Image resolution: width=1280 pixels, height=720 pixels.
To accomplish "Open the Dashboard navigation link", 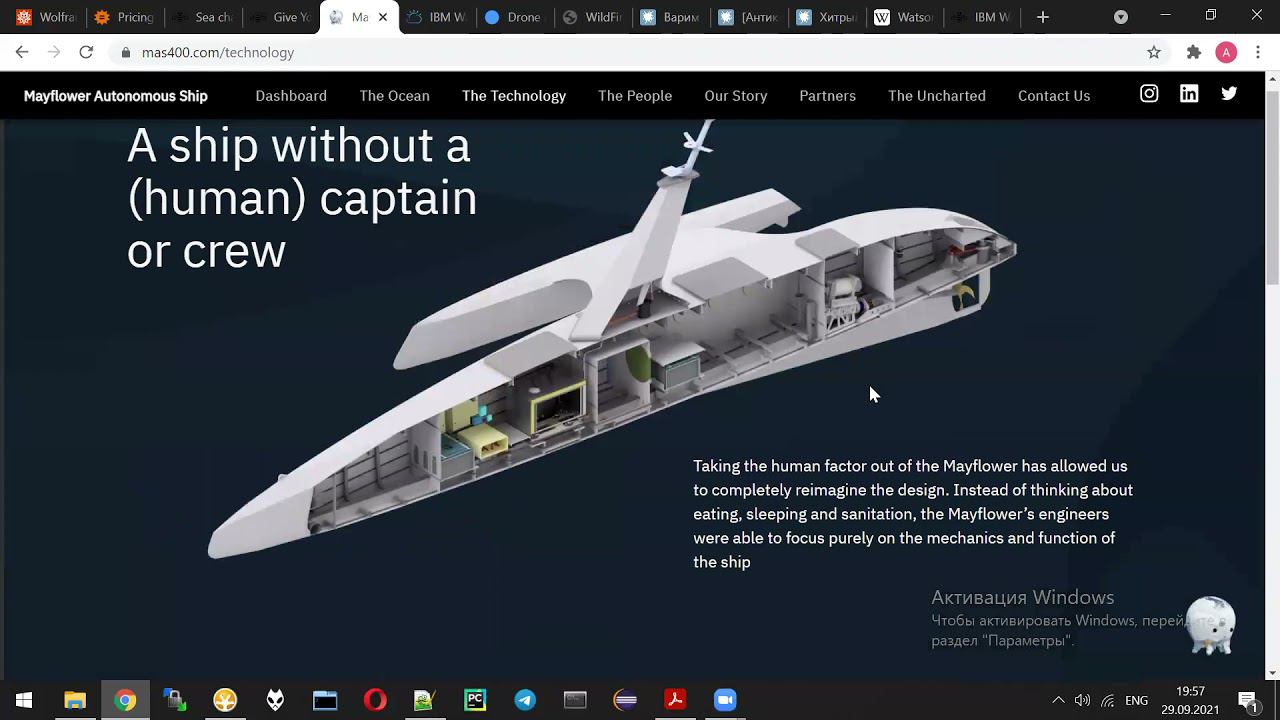I will coord(291,96).
